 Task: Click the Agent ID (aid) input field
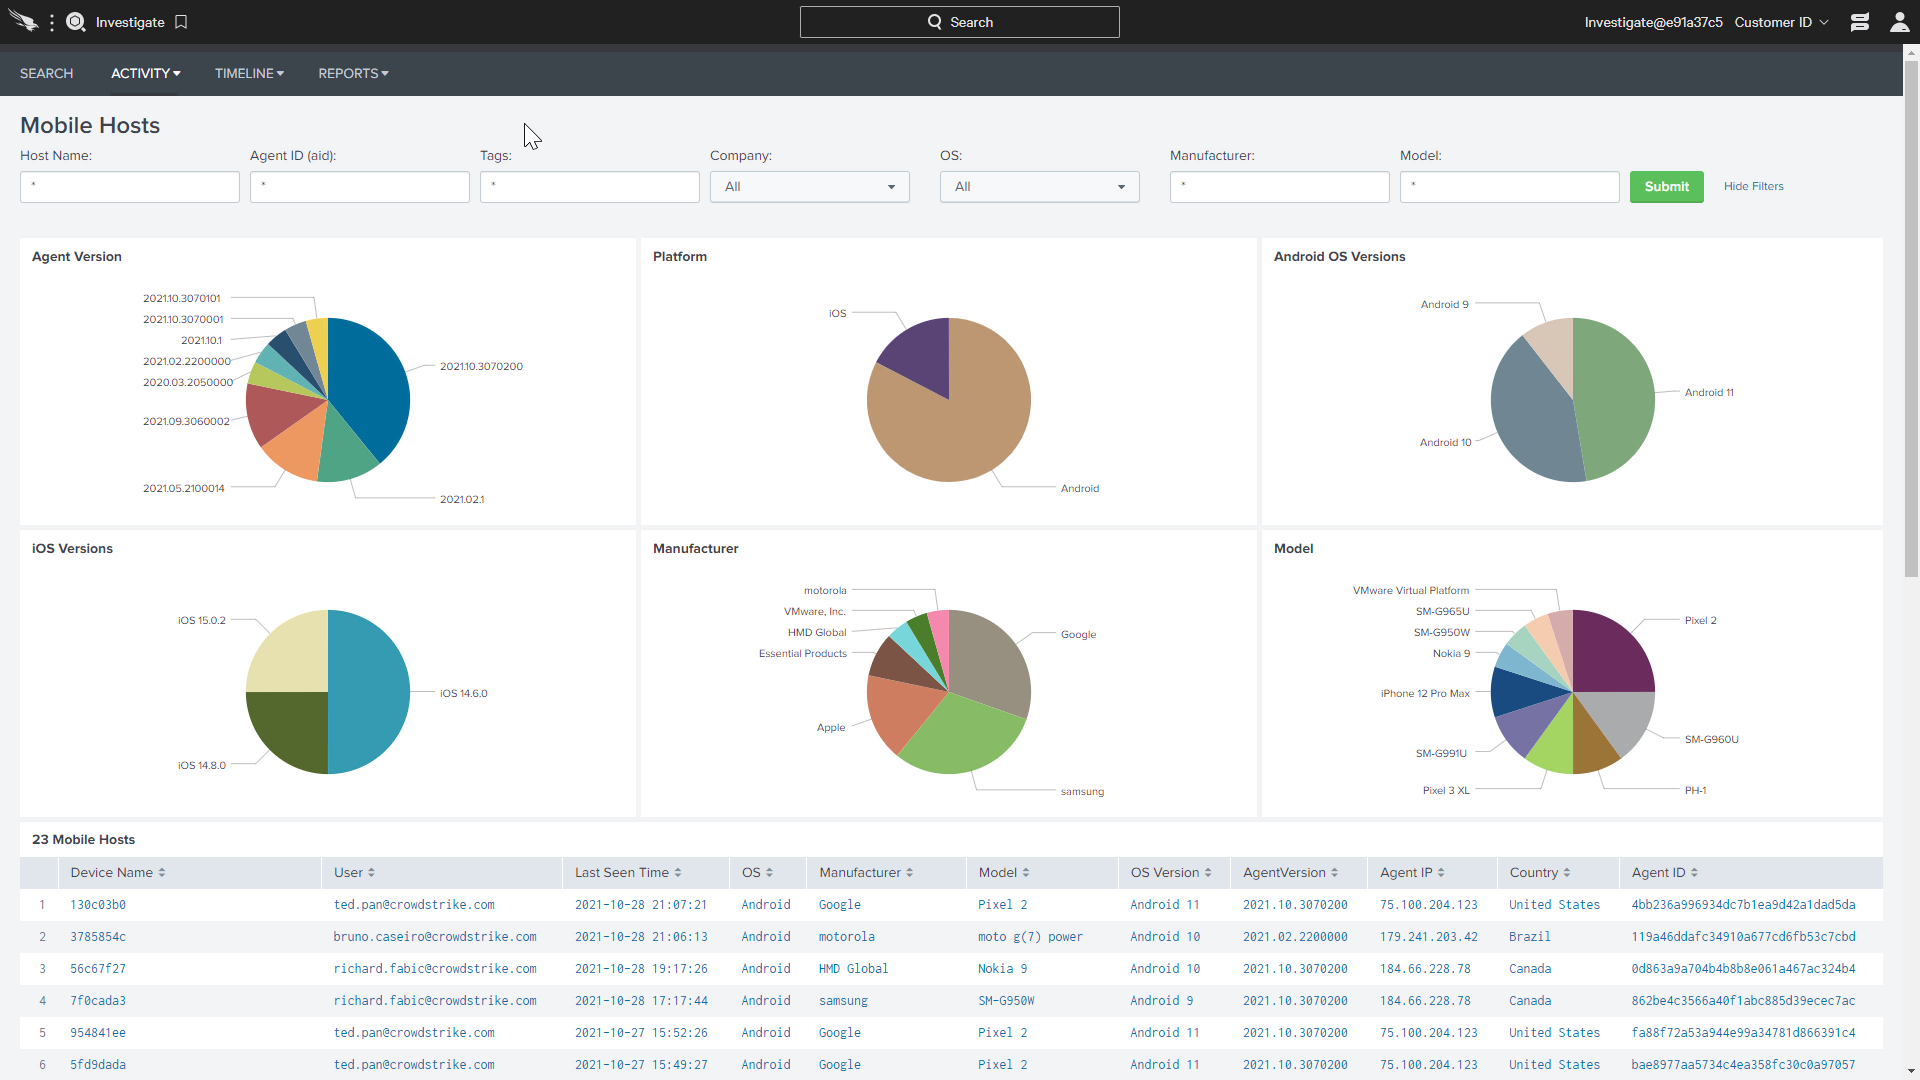pos(360,187)
